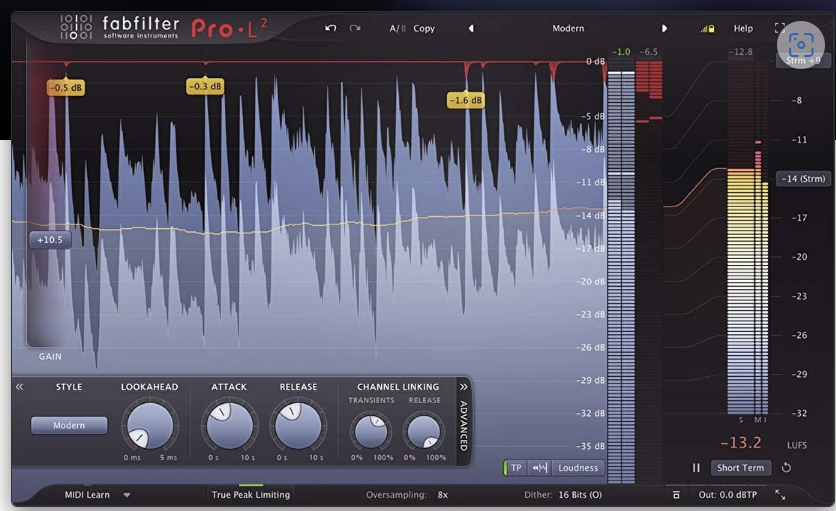Open the MIDI Learn dropdown arrow
This screenshot has height=511, width=836.
[x=127, y=495]
